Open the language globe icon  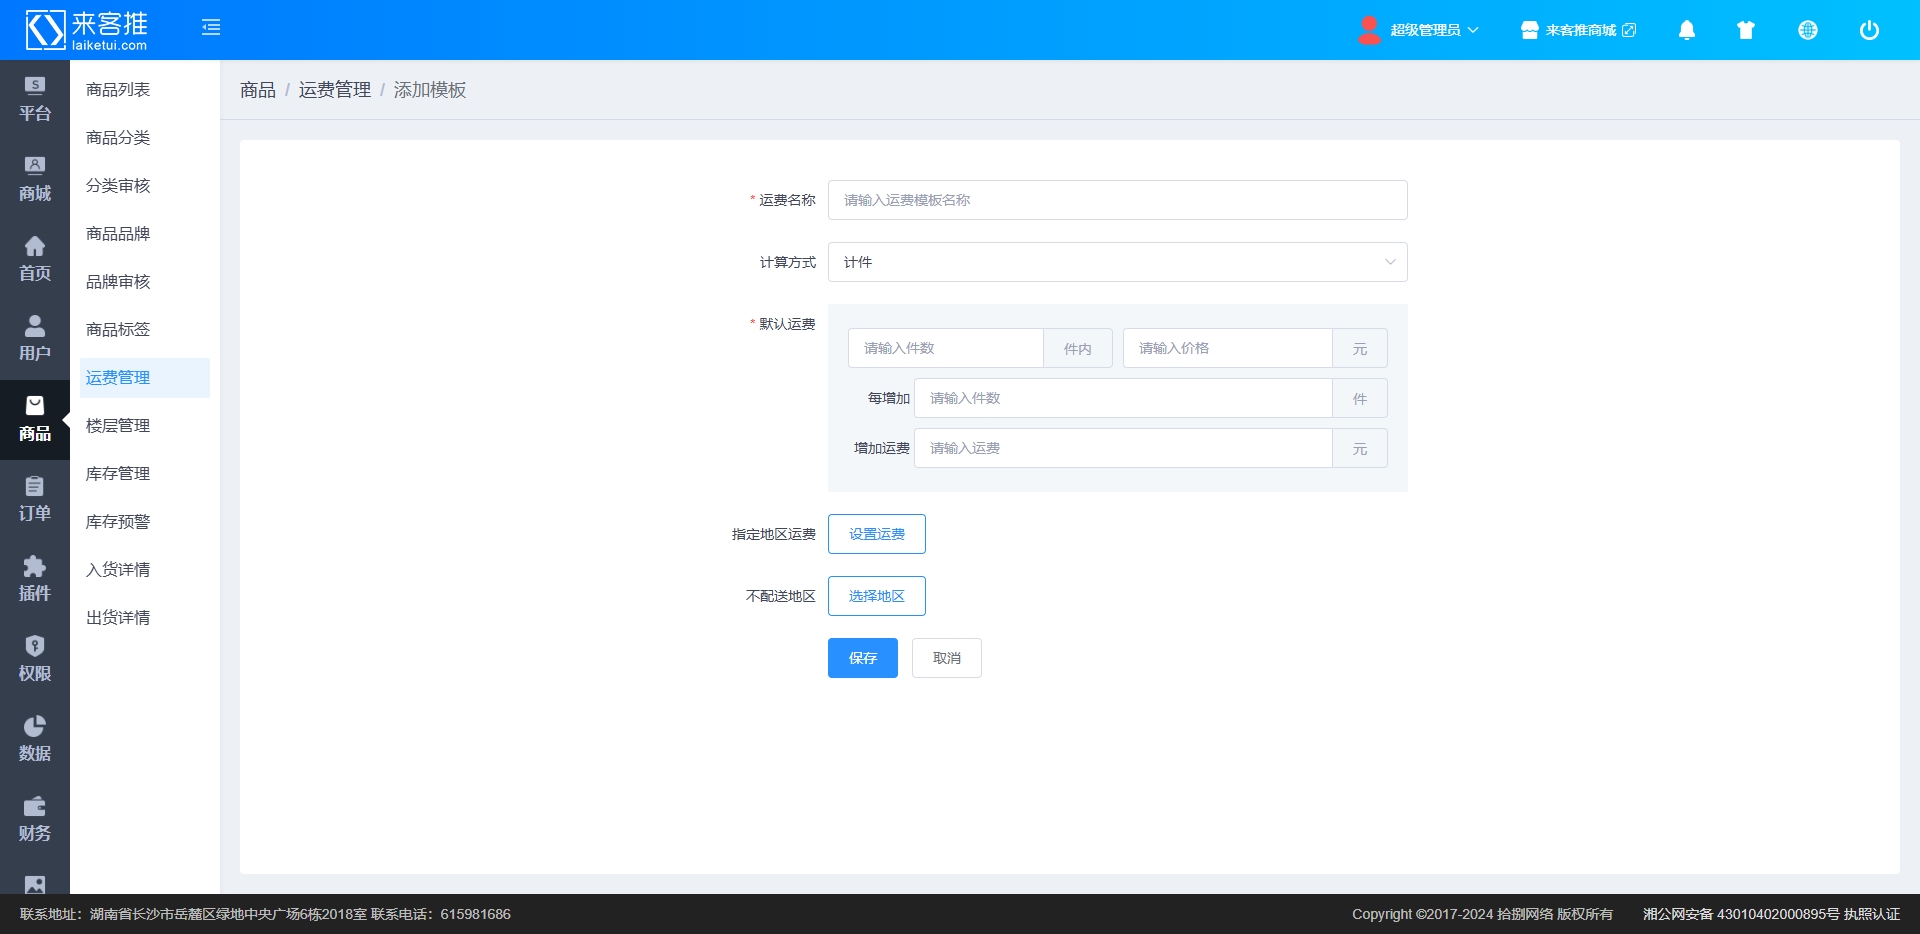1807,30
